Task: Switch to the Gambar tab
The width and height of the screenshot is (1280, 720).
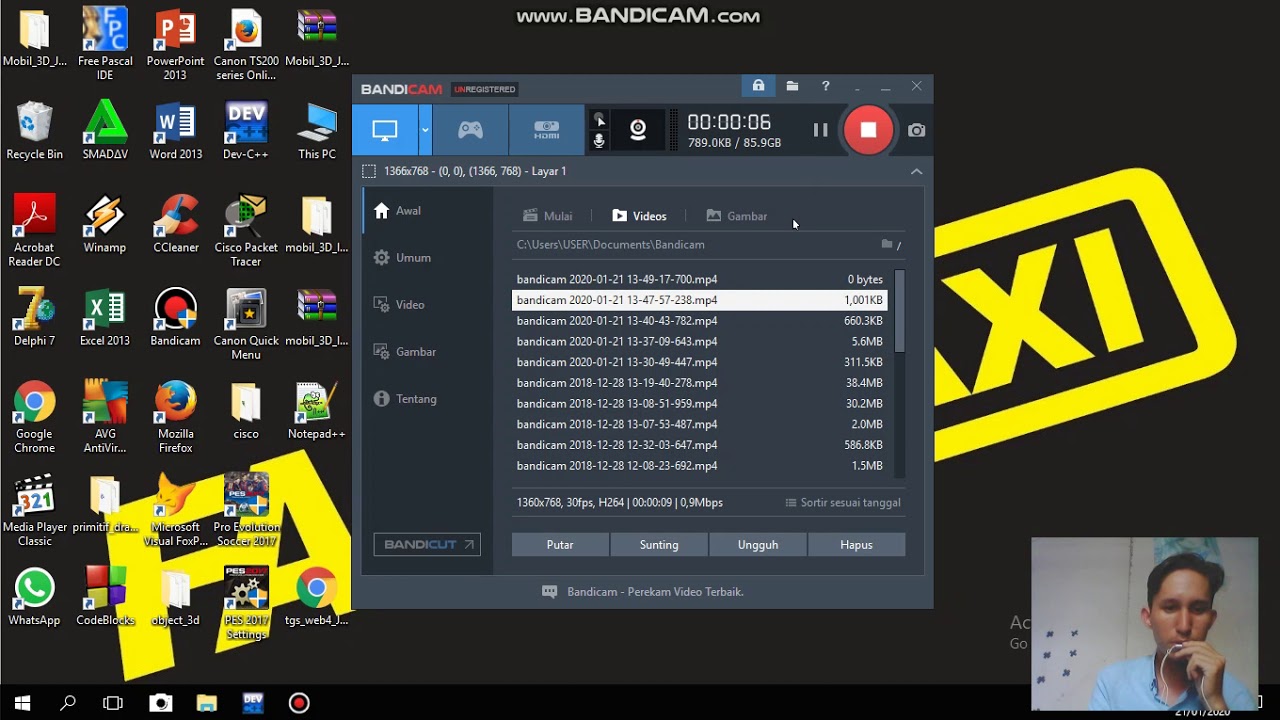Action: [736, 216]
